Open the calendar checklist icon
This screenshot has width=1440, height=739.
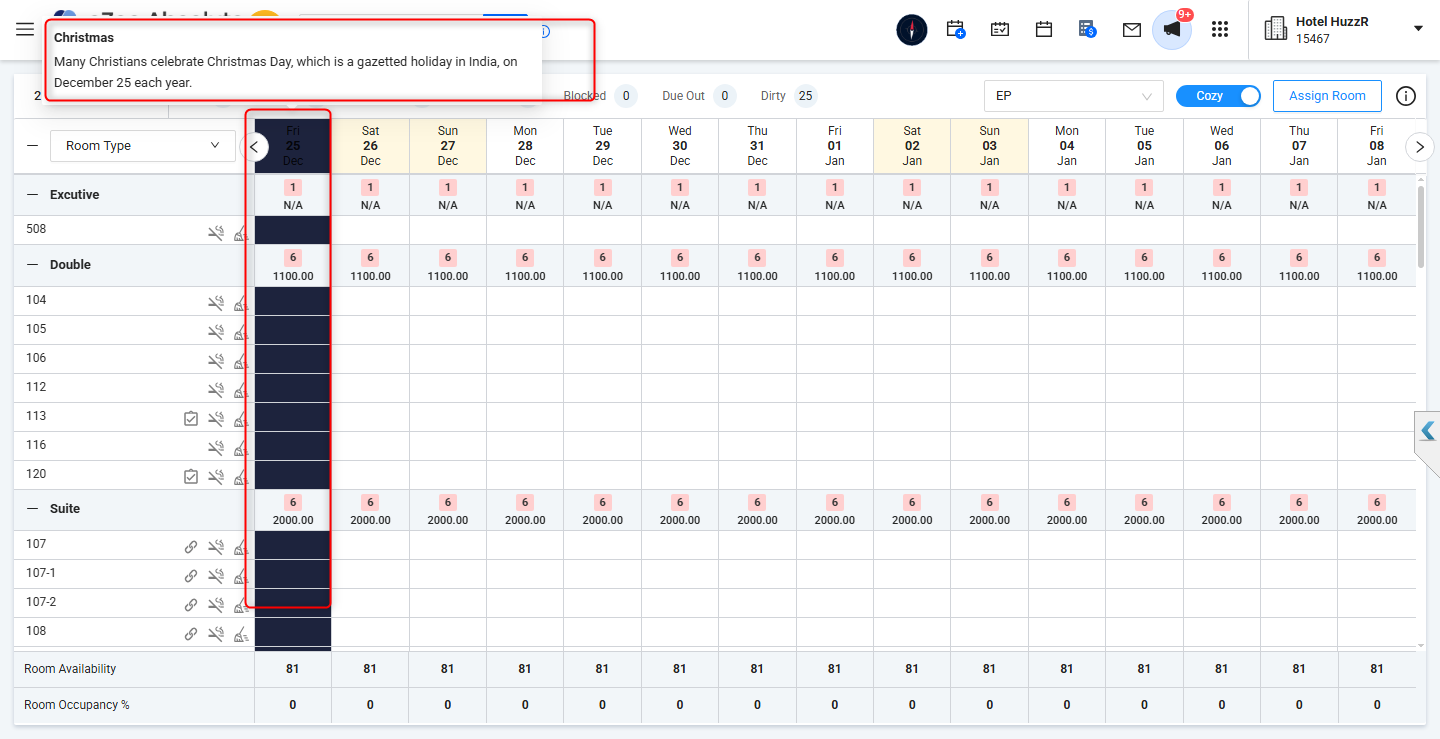(x=1000, y=29)
